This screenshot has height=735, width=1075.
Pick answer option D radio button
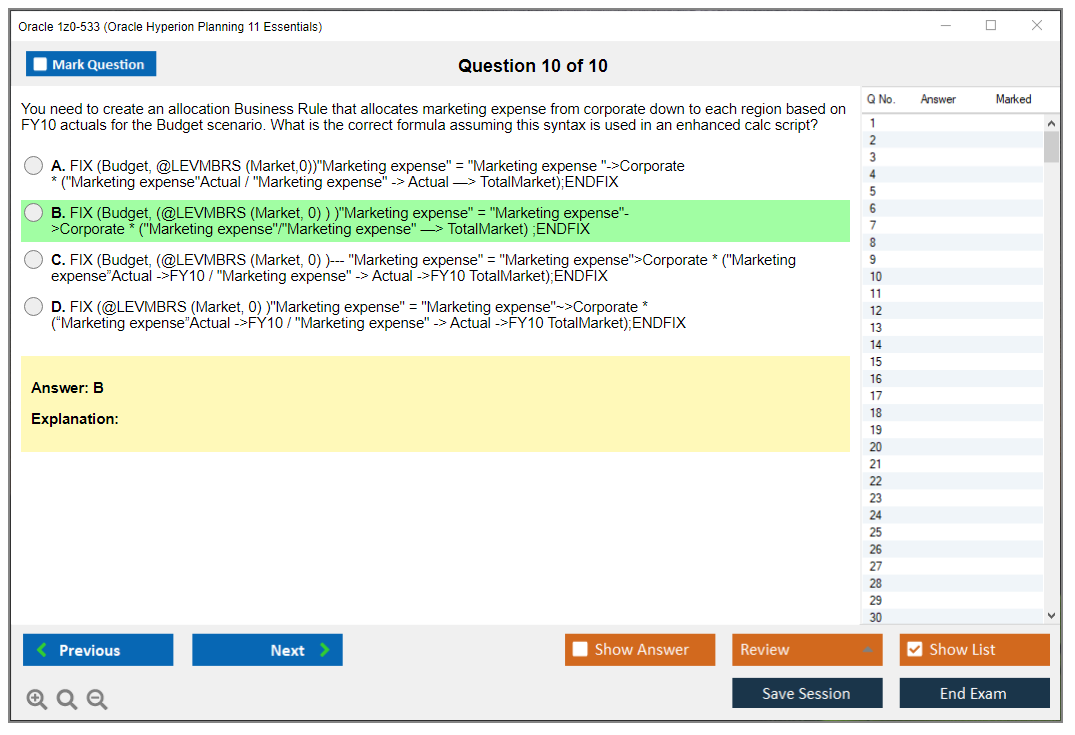pyautogui.click(x=34, y=307)
